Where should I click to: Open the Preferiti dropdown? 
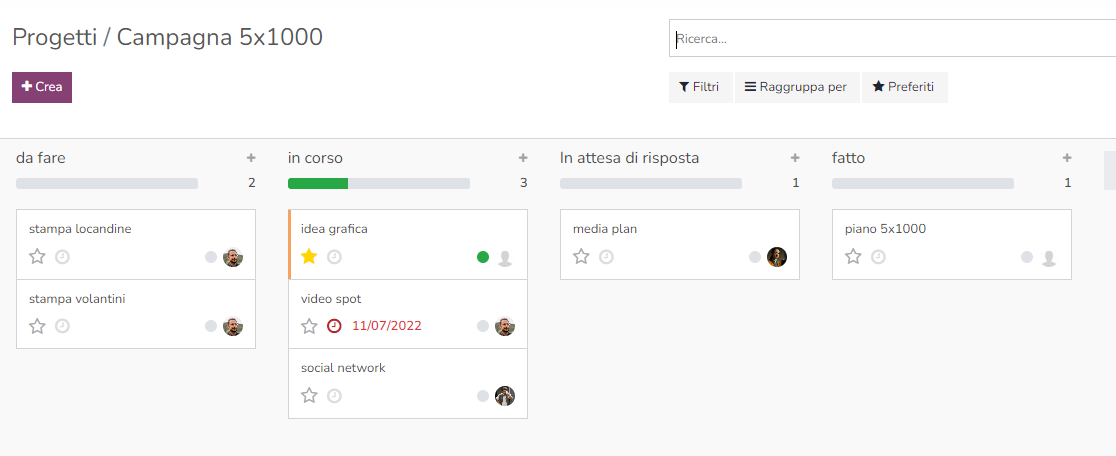(904, 87)
